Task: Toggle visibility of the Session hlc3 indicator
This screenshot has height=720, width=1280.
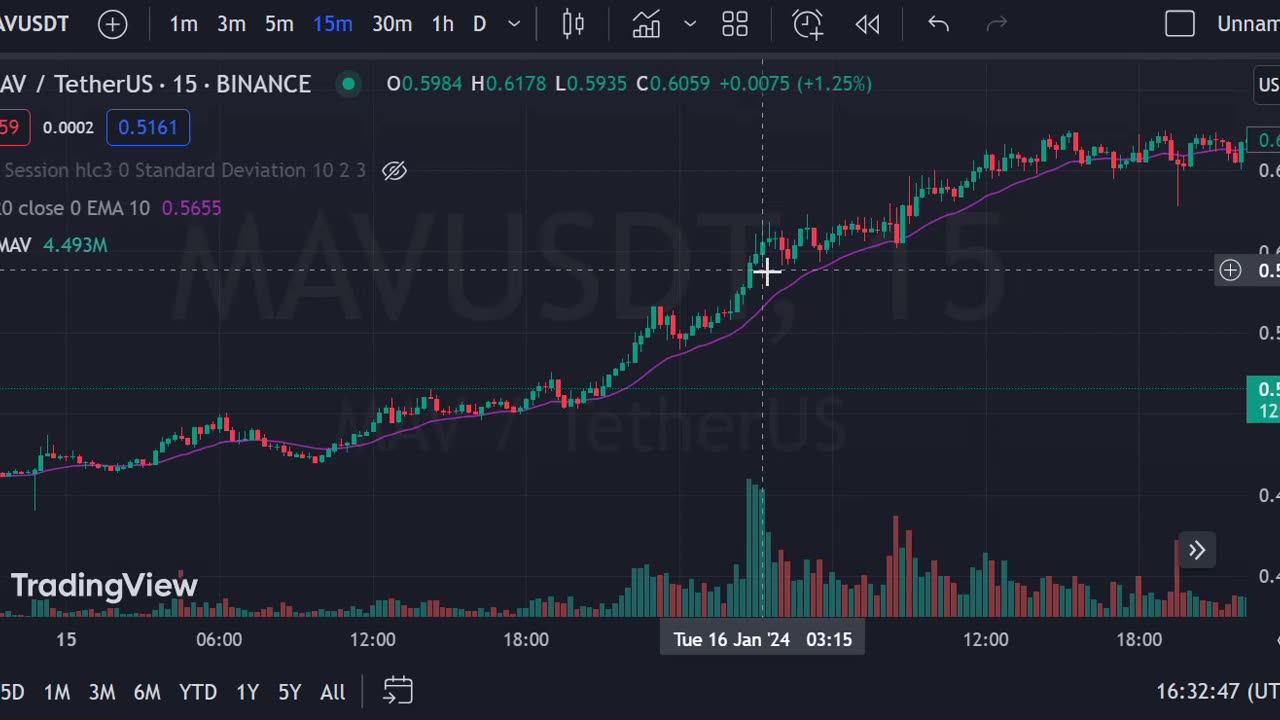Action: point(395,171)
